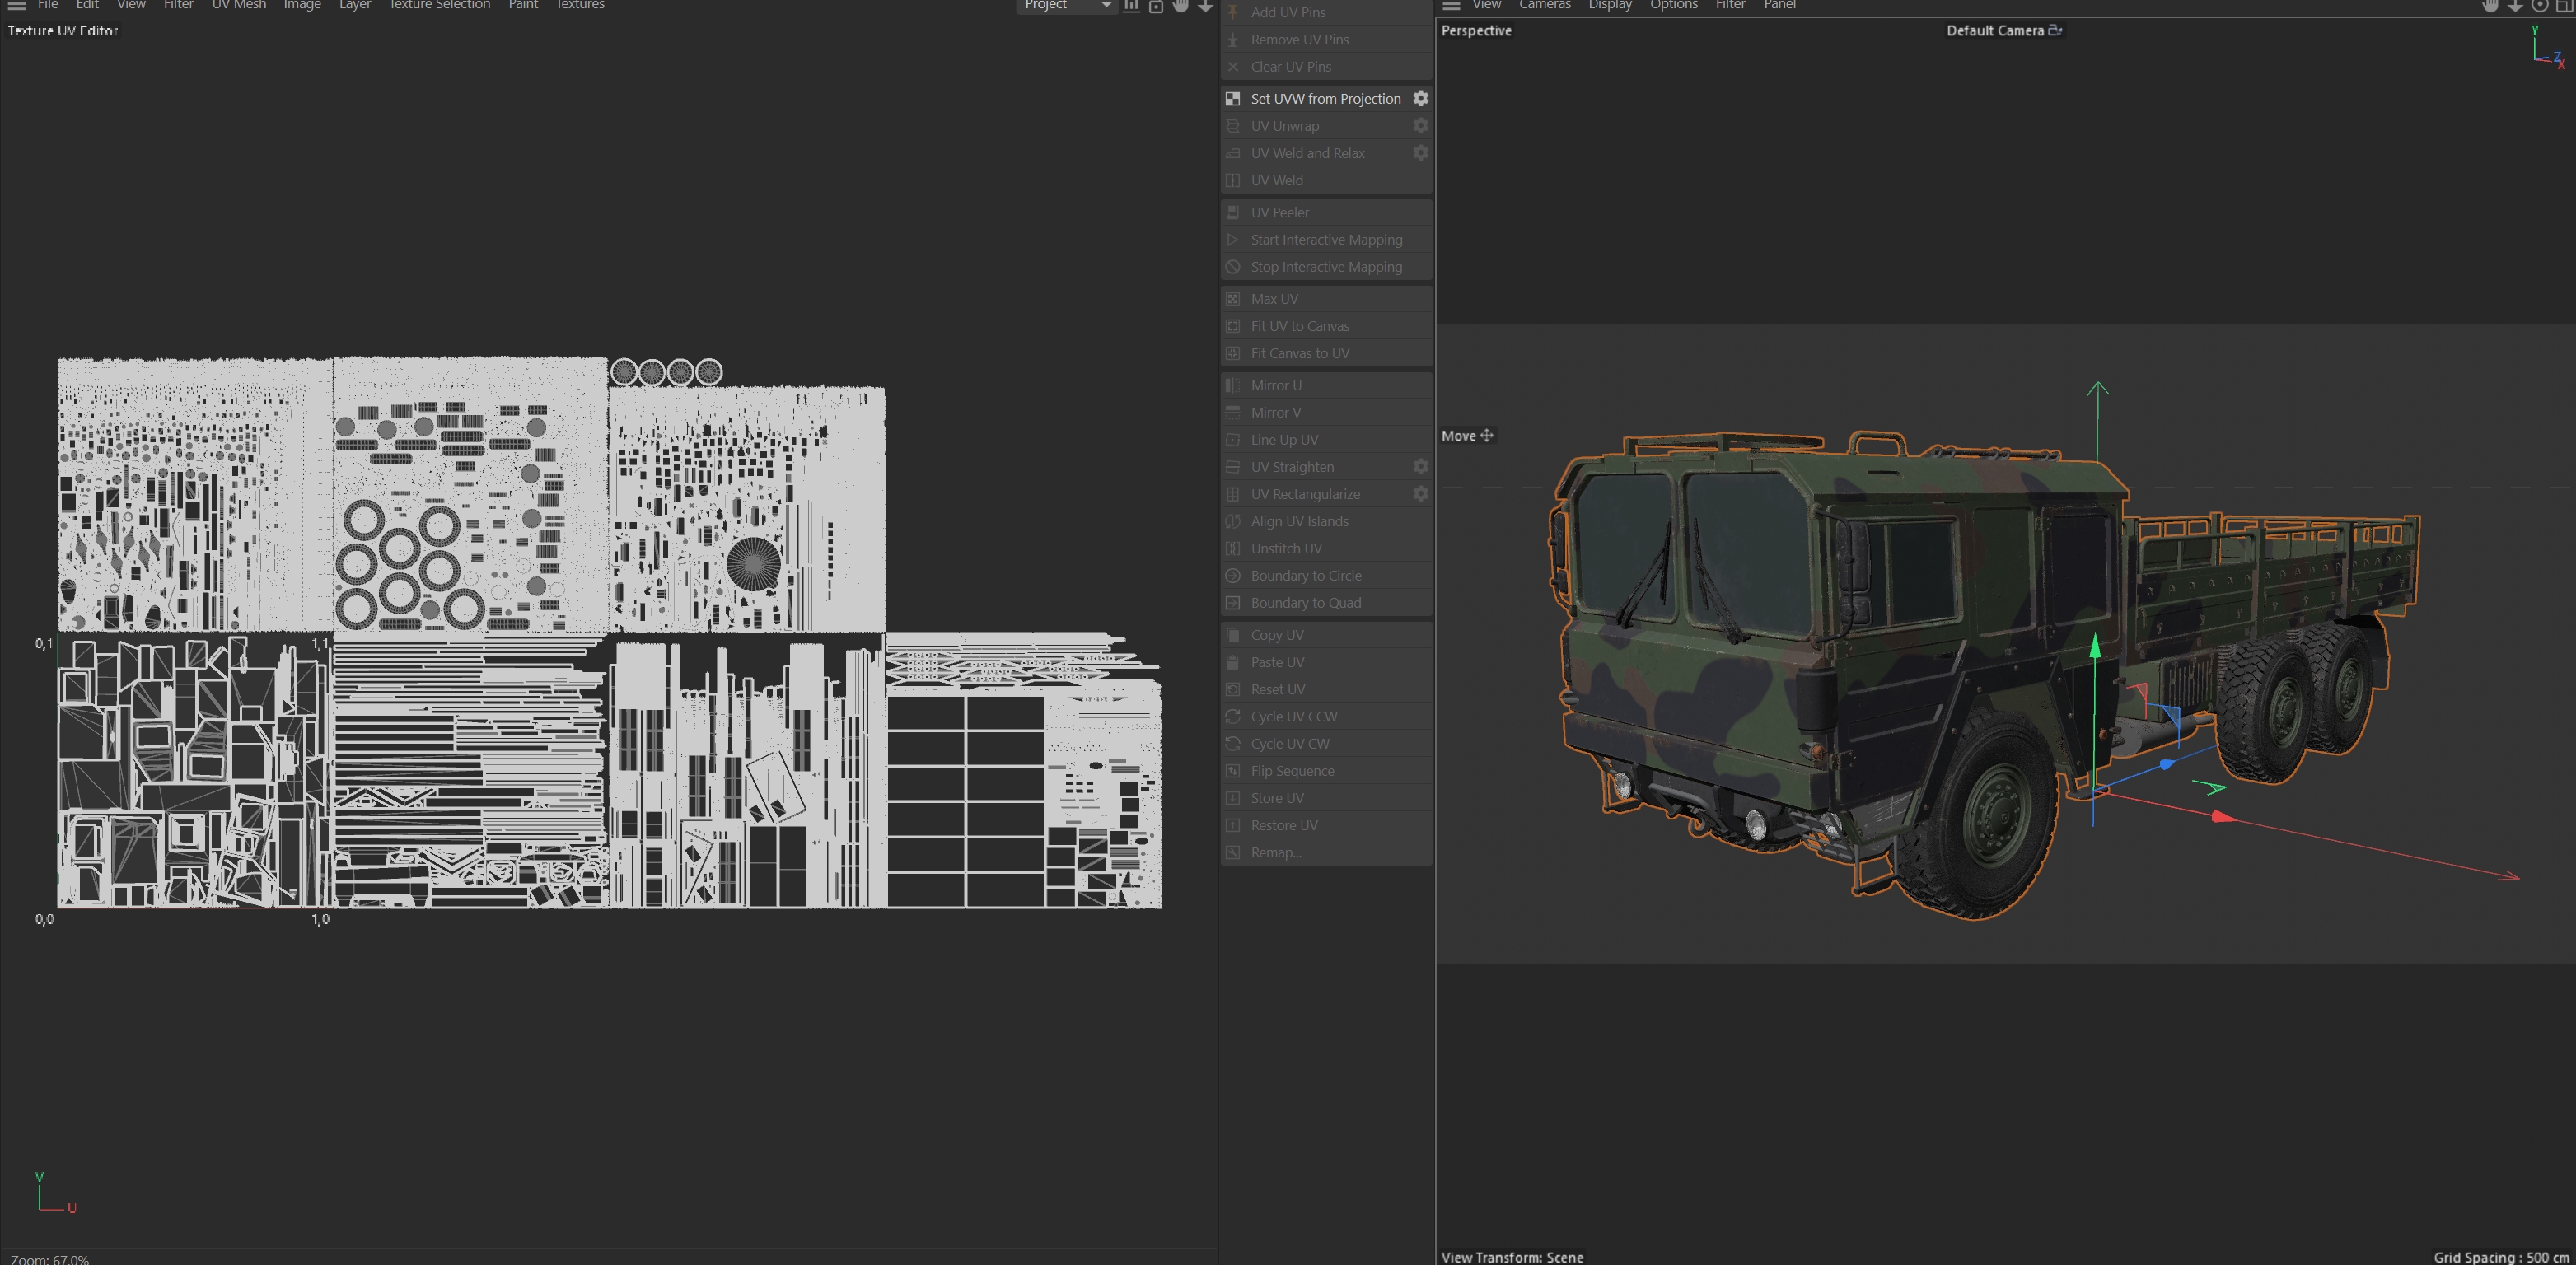Image resolution: width=2576 pixels, height=1265 pixels.
Task: Click the UV Weld and Relax gear icon
Action: click(1420, 153)
